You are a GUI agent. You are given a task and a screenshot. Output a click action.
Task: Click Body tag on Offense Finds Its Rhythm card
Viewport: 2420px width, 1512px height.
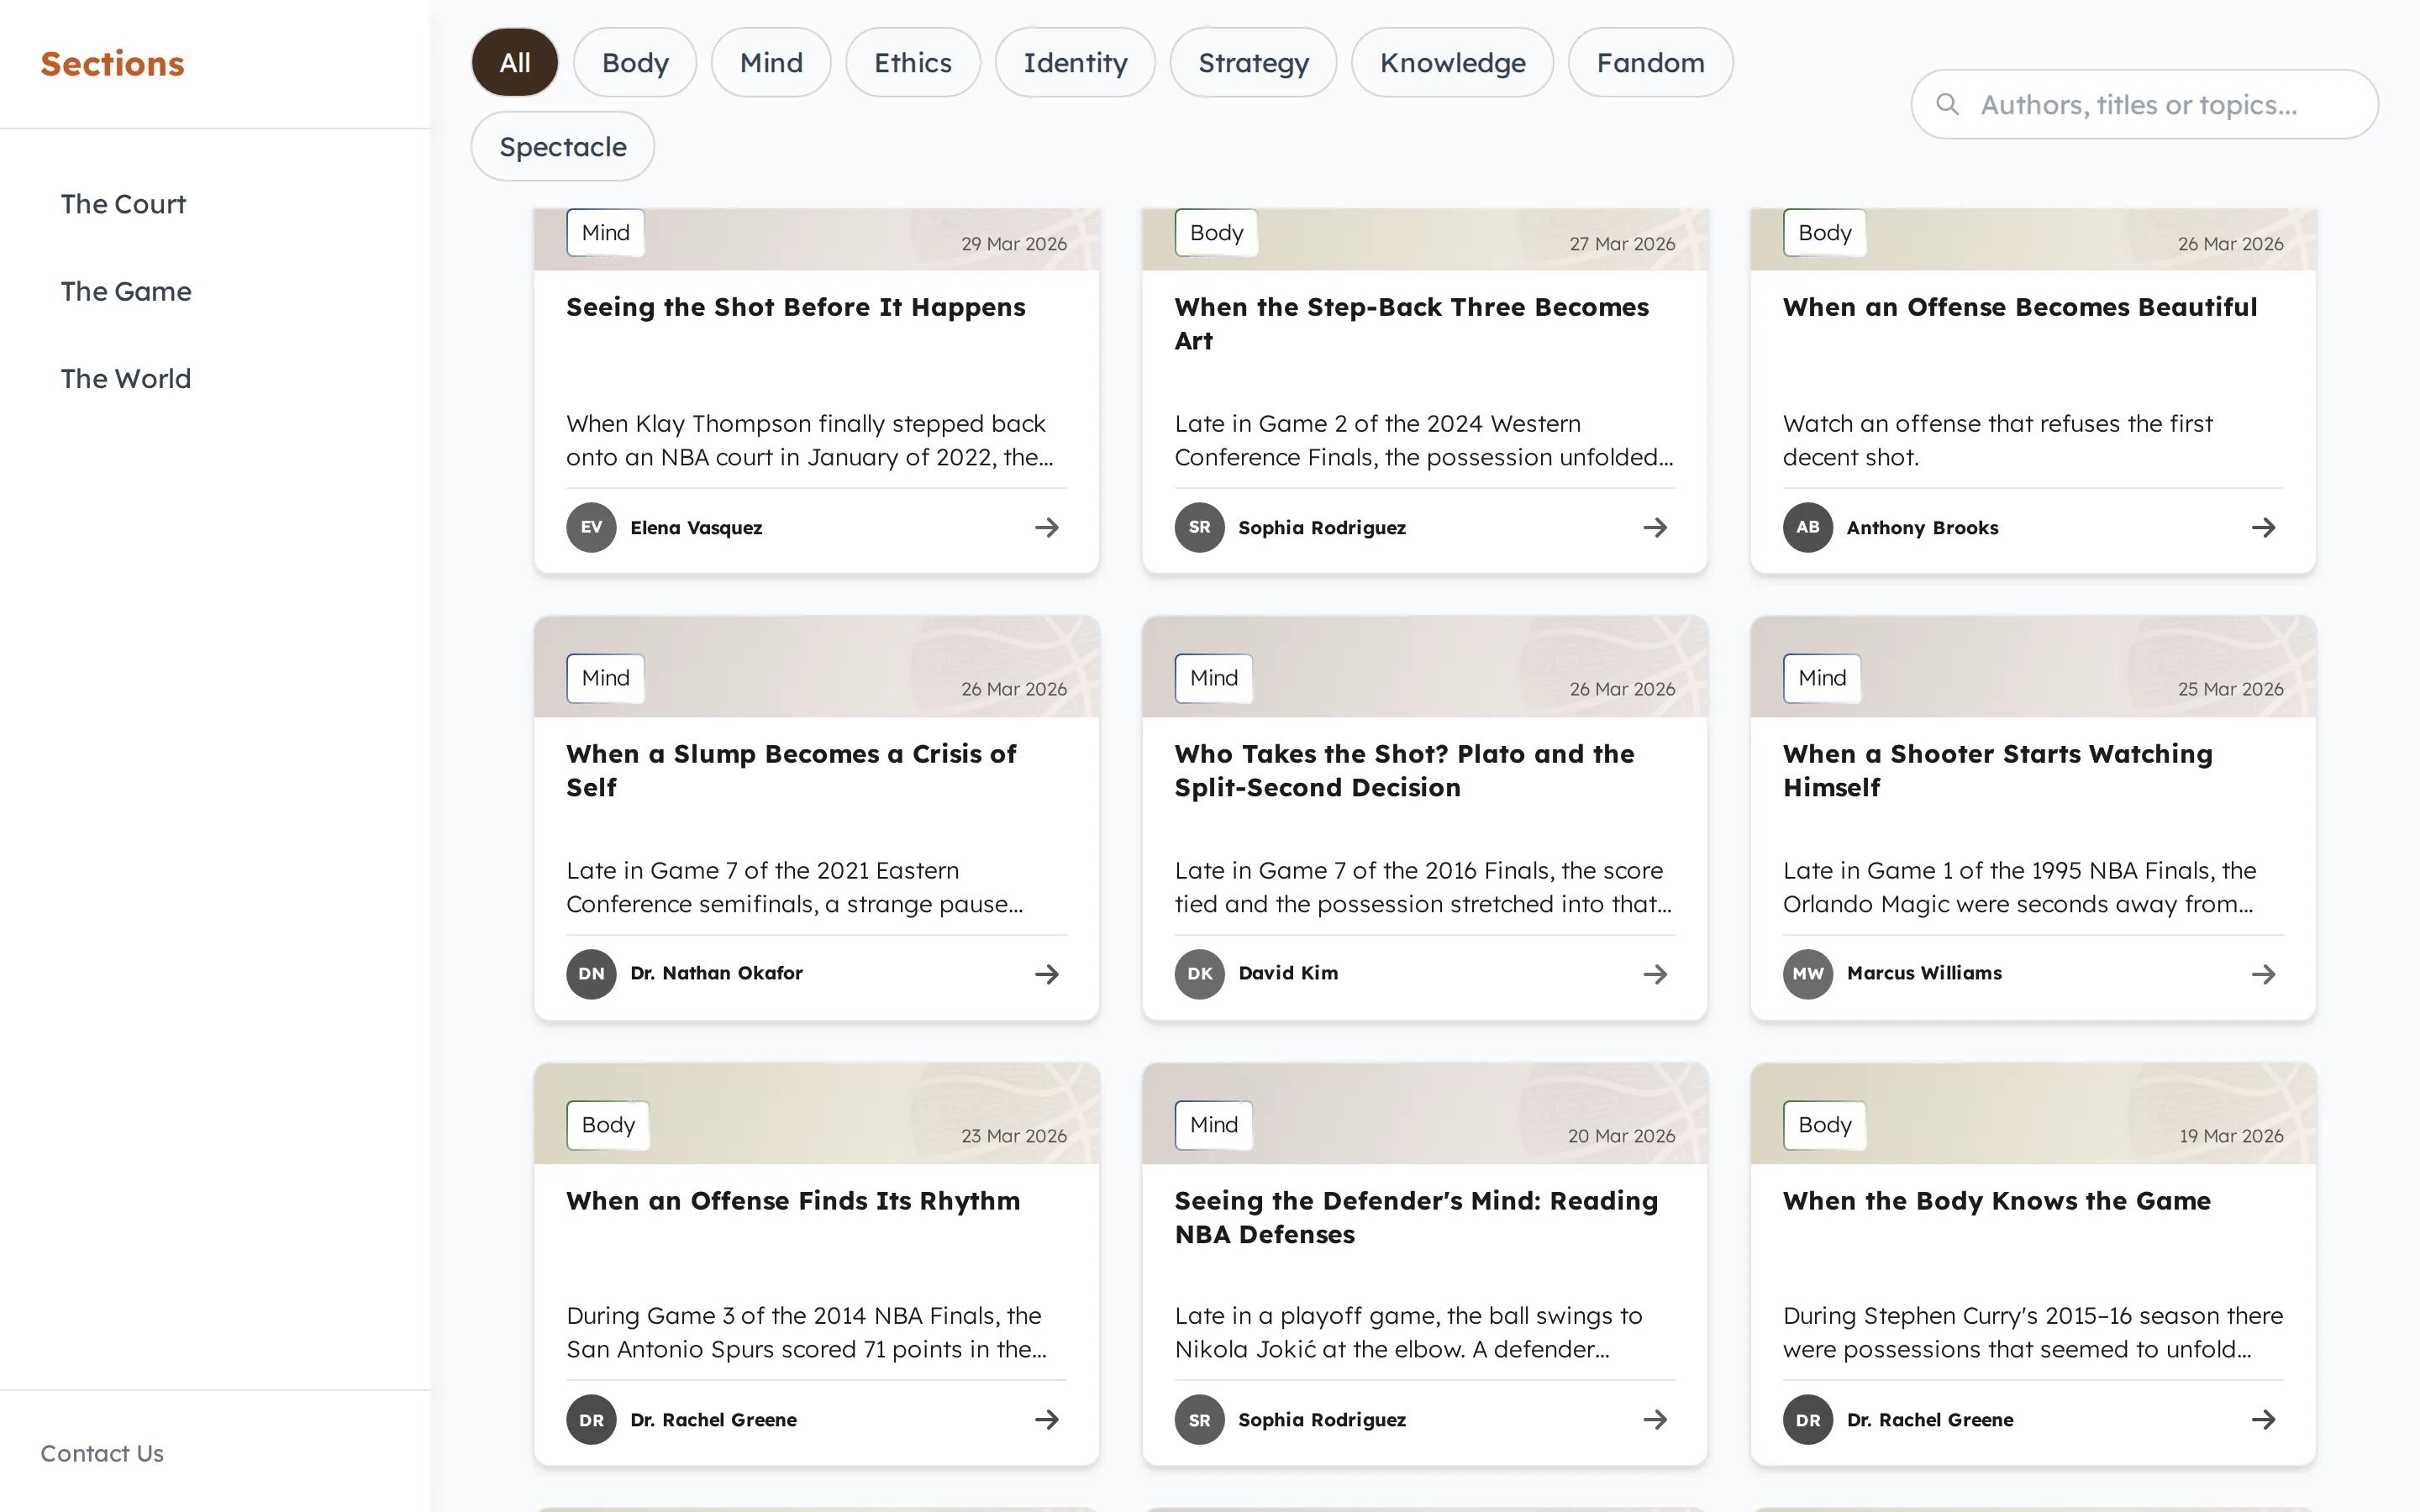click(608, 1125)
